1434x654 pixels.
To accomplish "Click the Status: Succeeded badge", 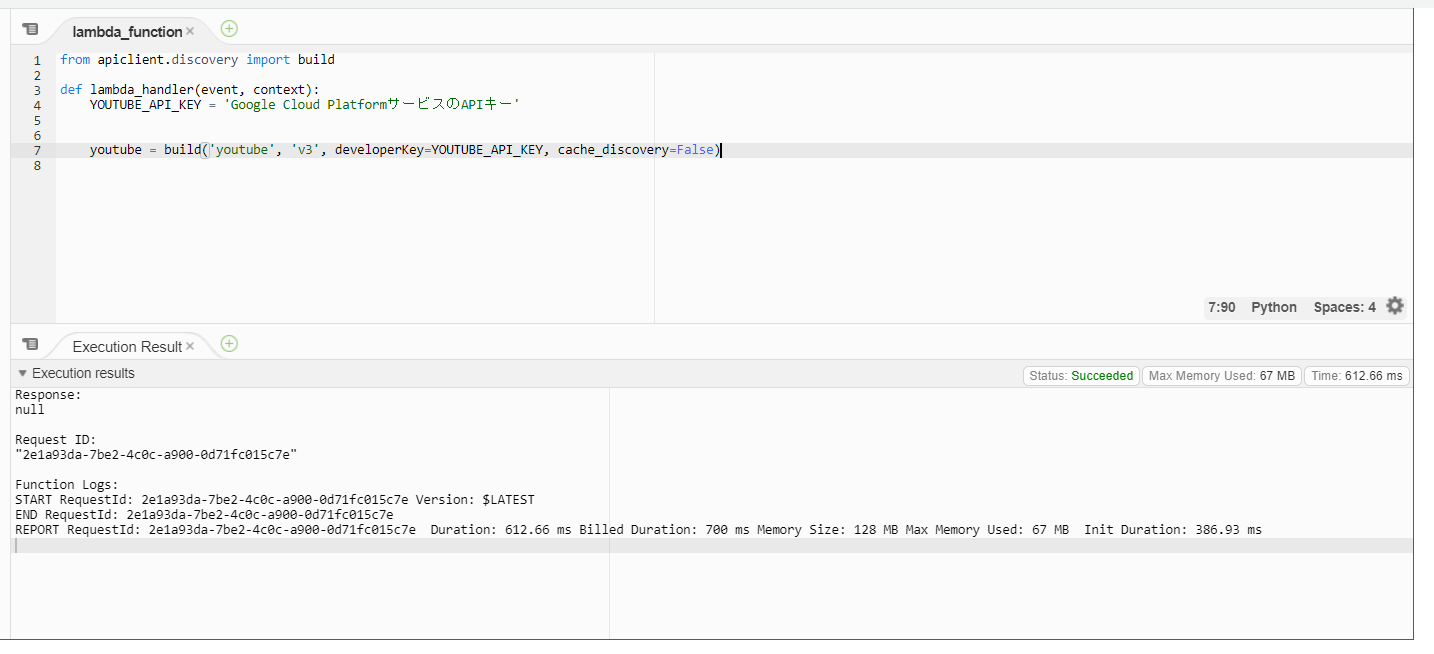I will pyautogui.click(x=1081, y=376).
